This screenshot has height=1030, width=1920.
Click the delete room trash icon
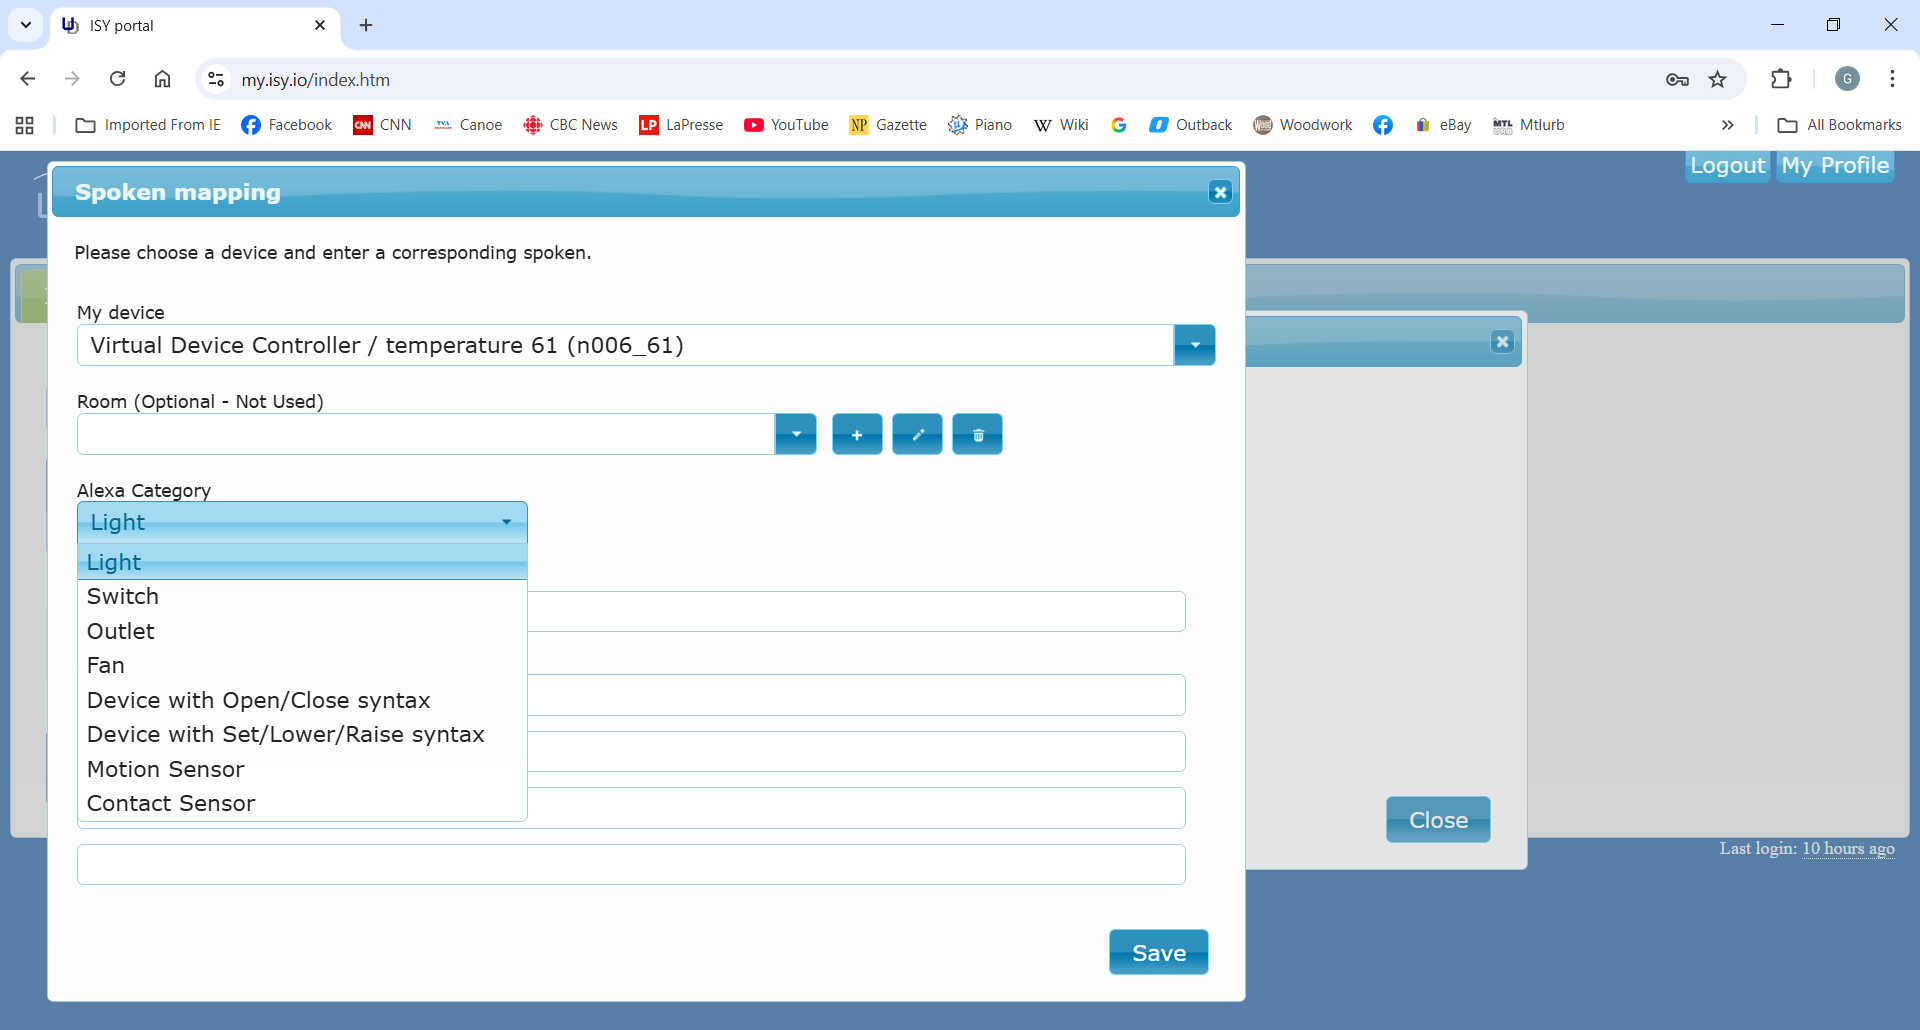pyautogui.click(x=977, y=435)
